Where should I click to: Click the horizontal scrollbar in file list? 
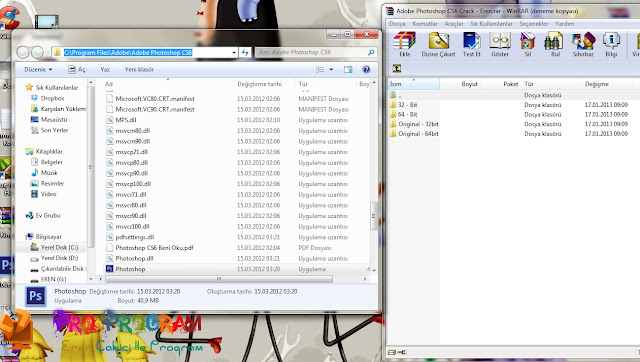[x=219, y=279]
